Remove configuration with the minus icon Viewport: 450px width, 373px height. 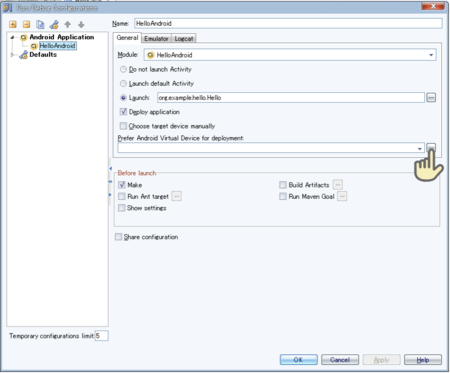[x=26, y=24]
